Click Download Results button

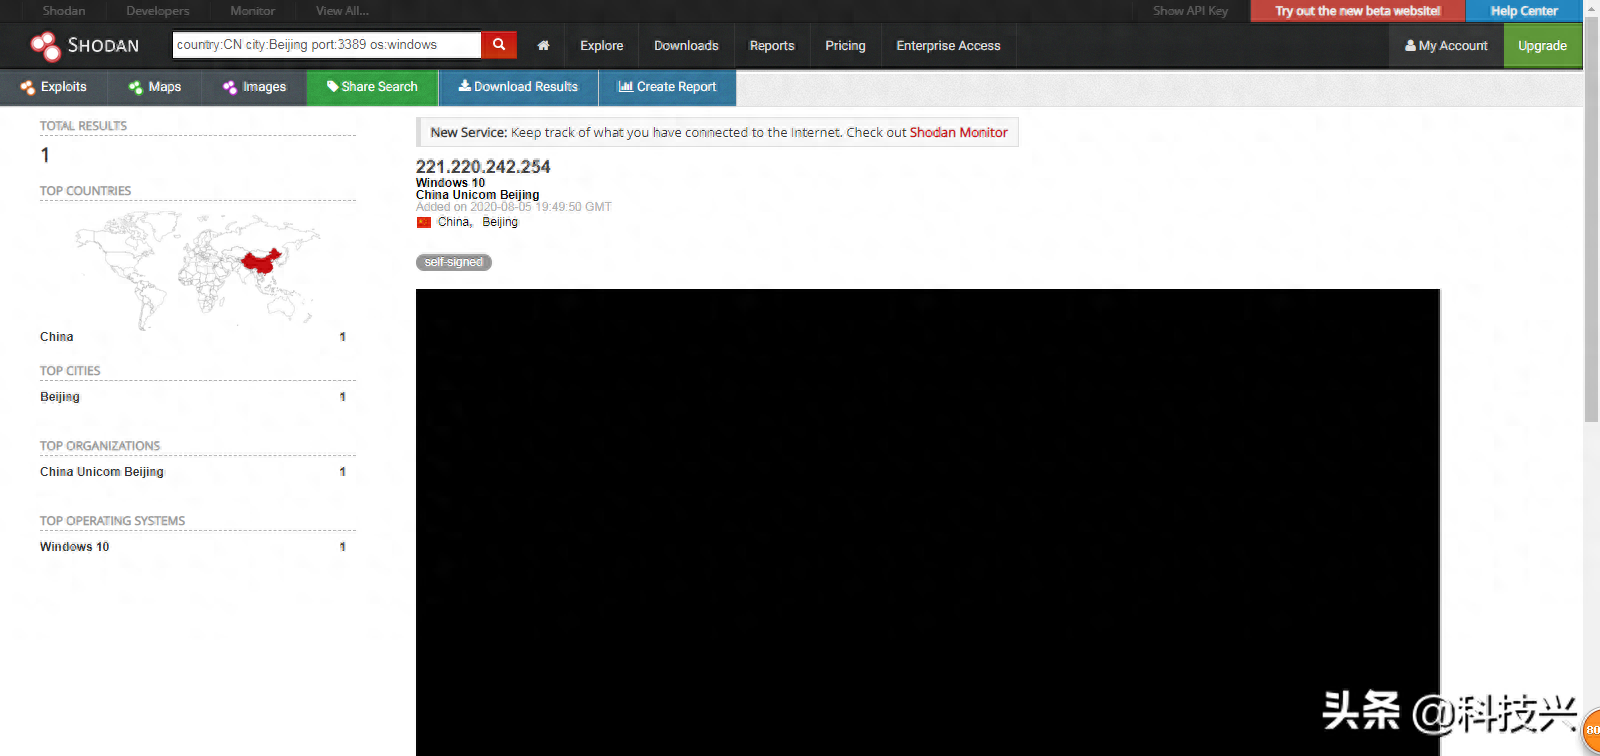point(518,87)
